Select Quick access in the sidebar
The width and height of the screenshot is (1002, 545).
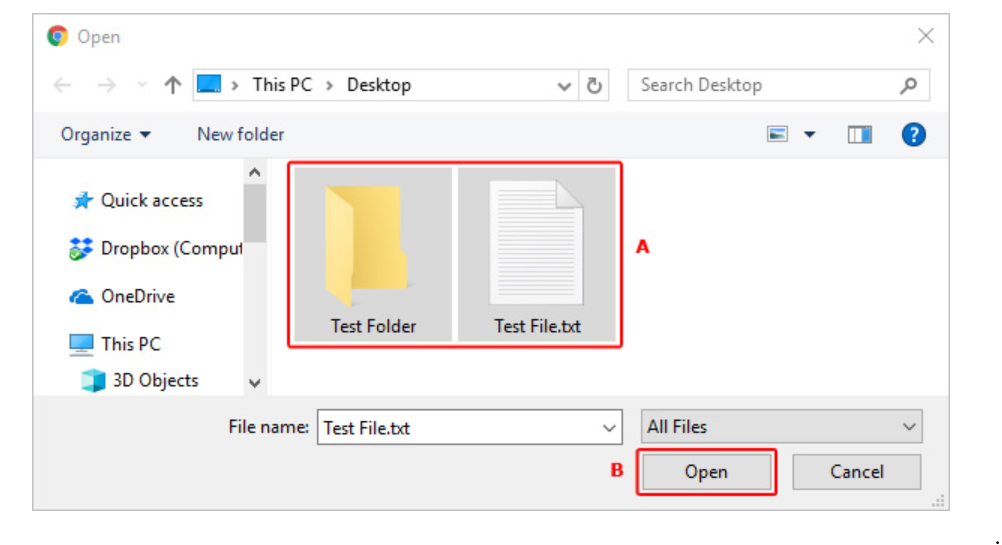[x=151, y=201]
